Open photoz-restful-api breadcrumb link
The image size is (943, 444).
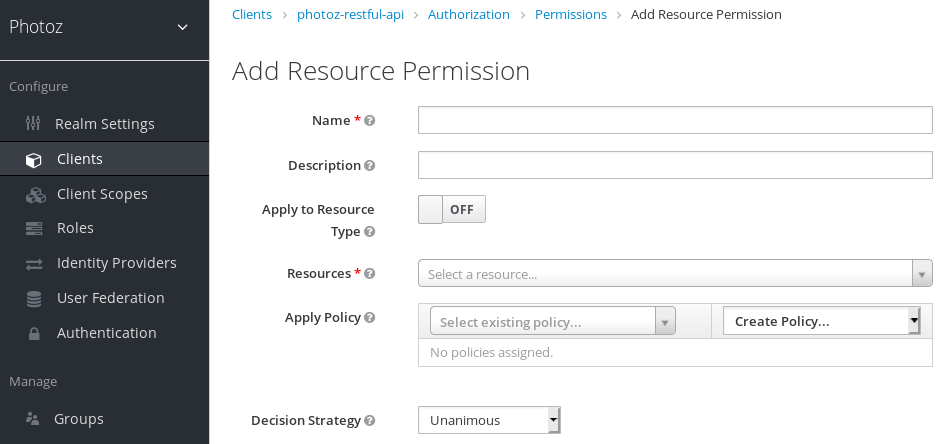tap(350, 15)
